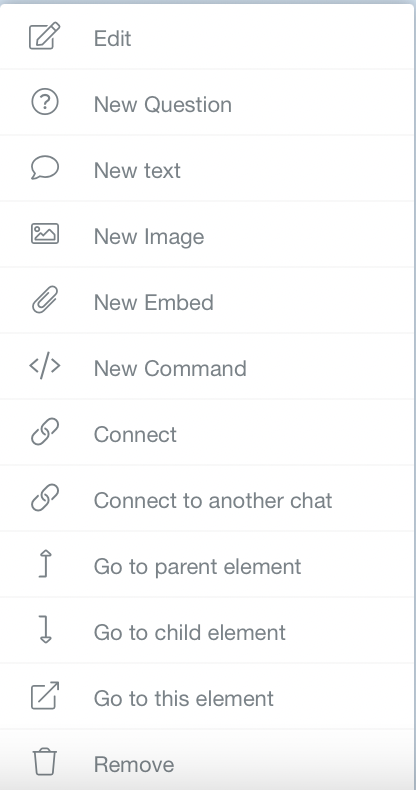Click the down arrow child icon
This screenshot has width=416, height=790.
45,630
